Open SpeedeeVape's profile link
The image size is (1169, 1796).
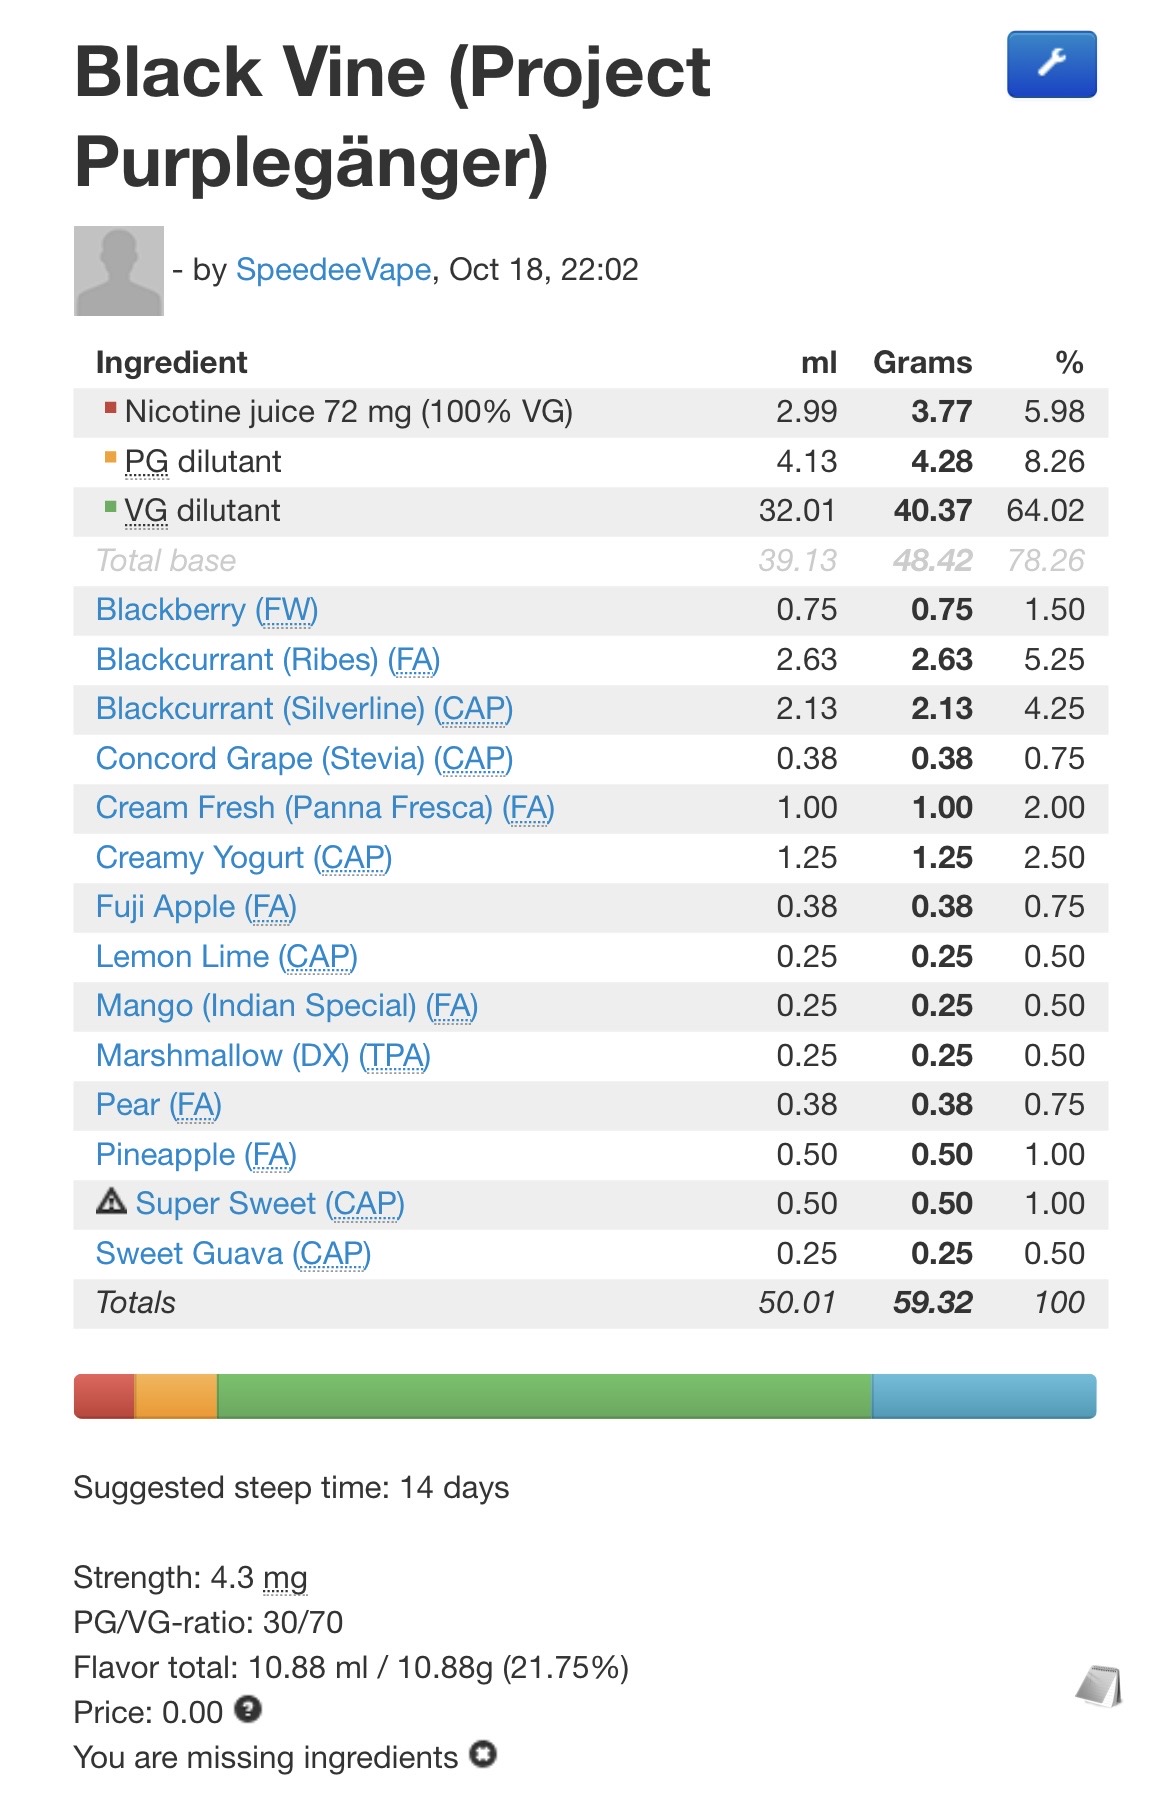click(333, 270)
